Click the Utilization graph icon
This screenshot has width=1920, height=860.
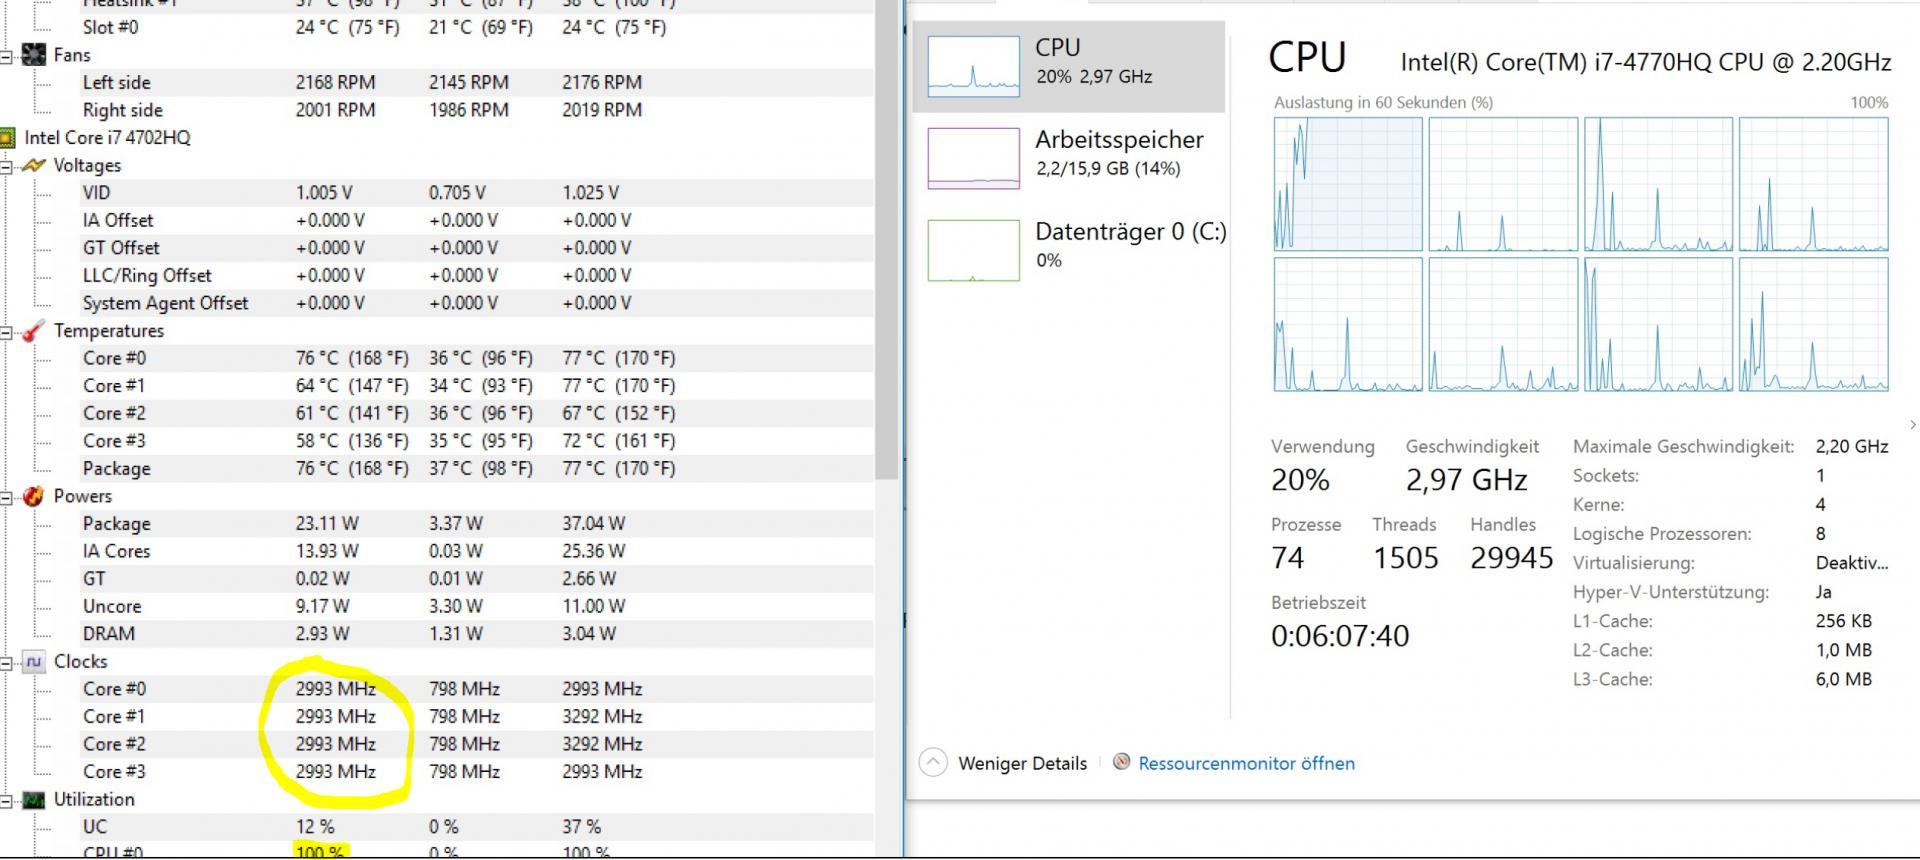point(34,800)
